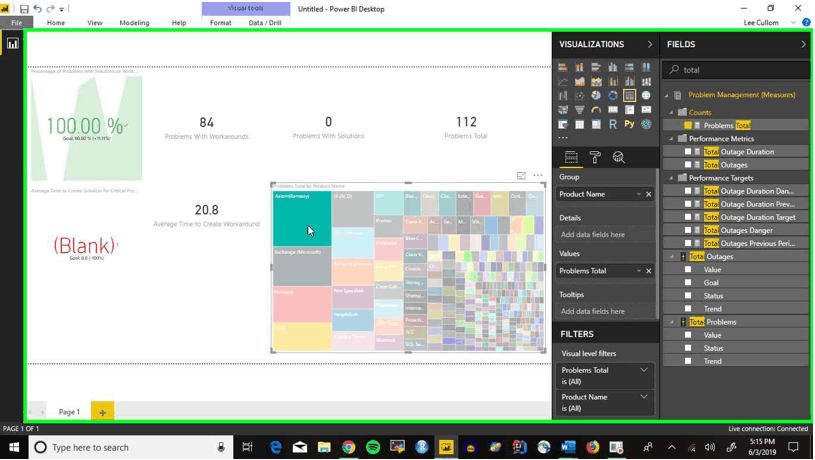Check the Total Outage Duration Dan... checkbox
The image size is (815, 460).
(688, 191)
